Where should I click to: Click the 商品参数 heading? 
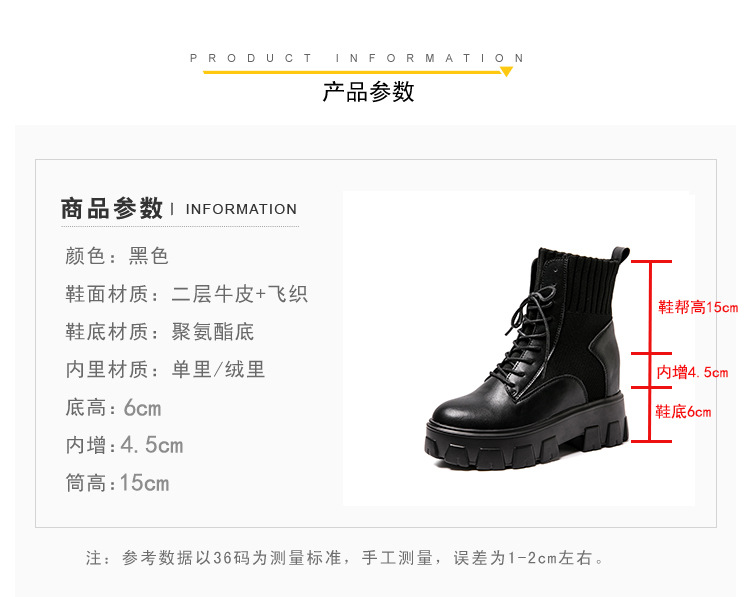point(112,209)
